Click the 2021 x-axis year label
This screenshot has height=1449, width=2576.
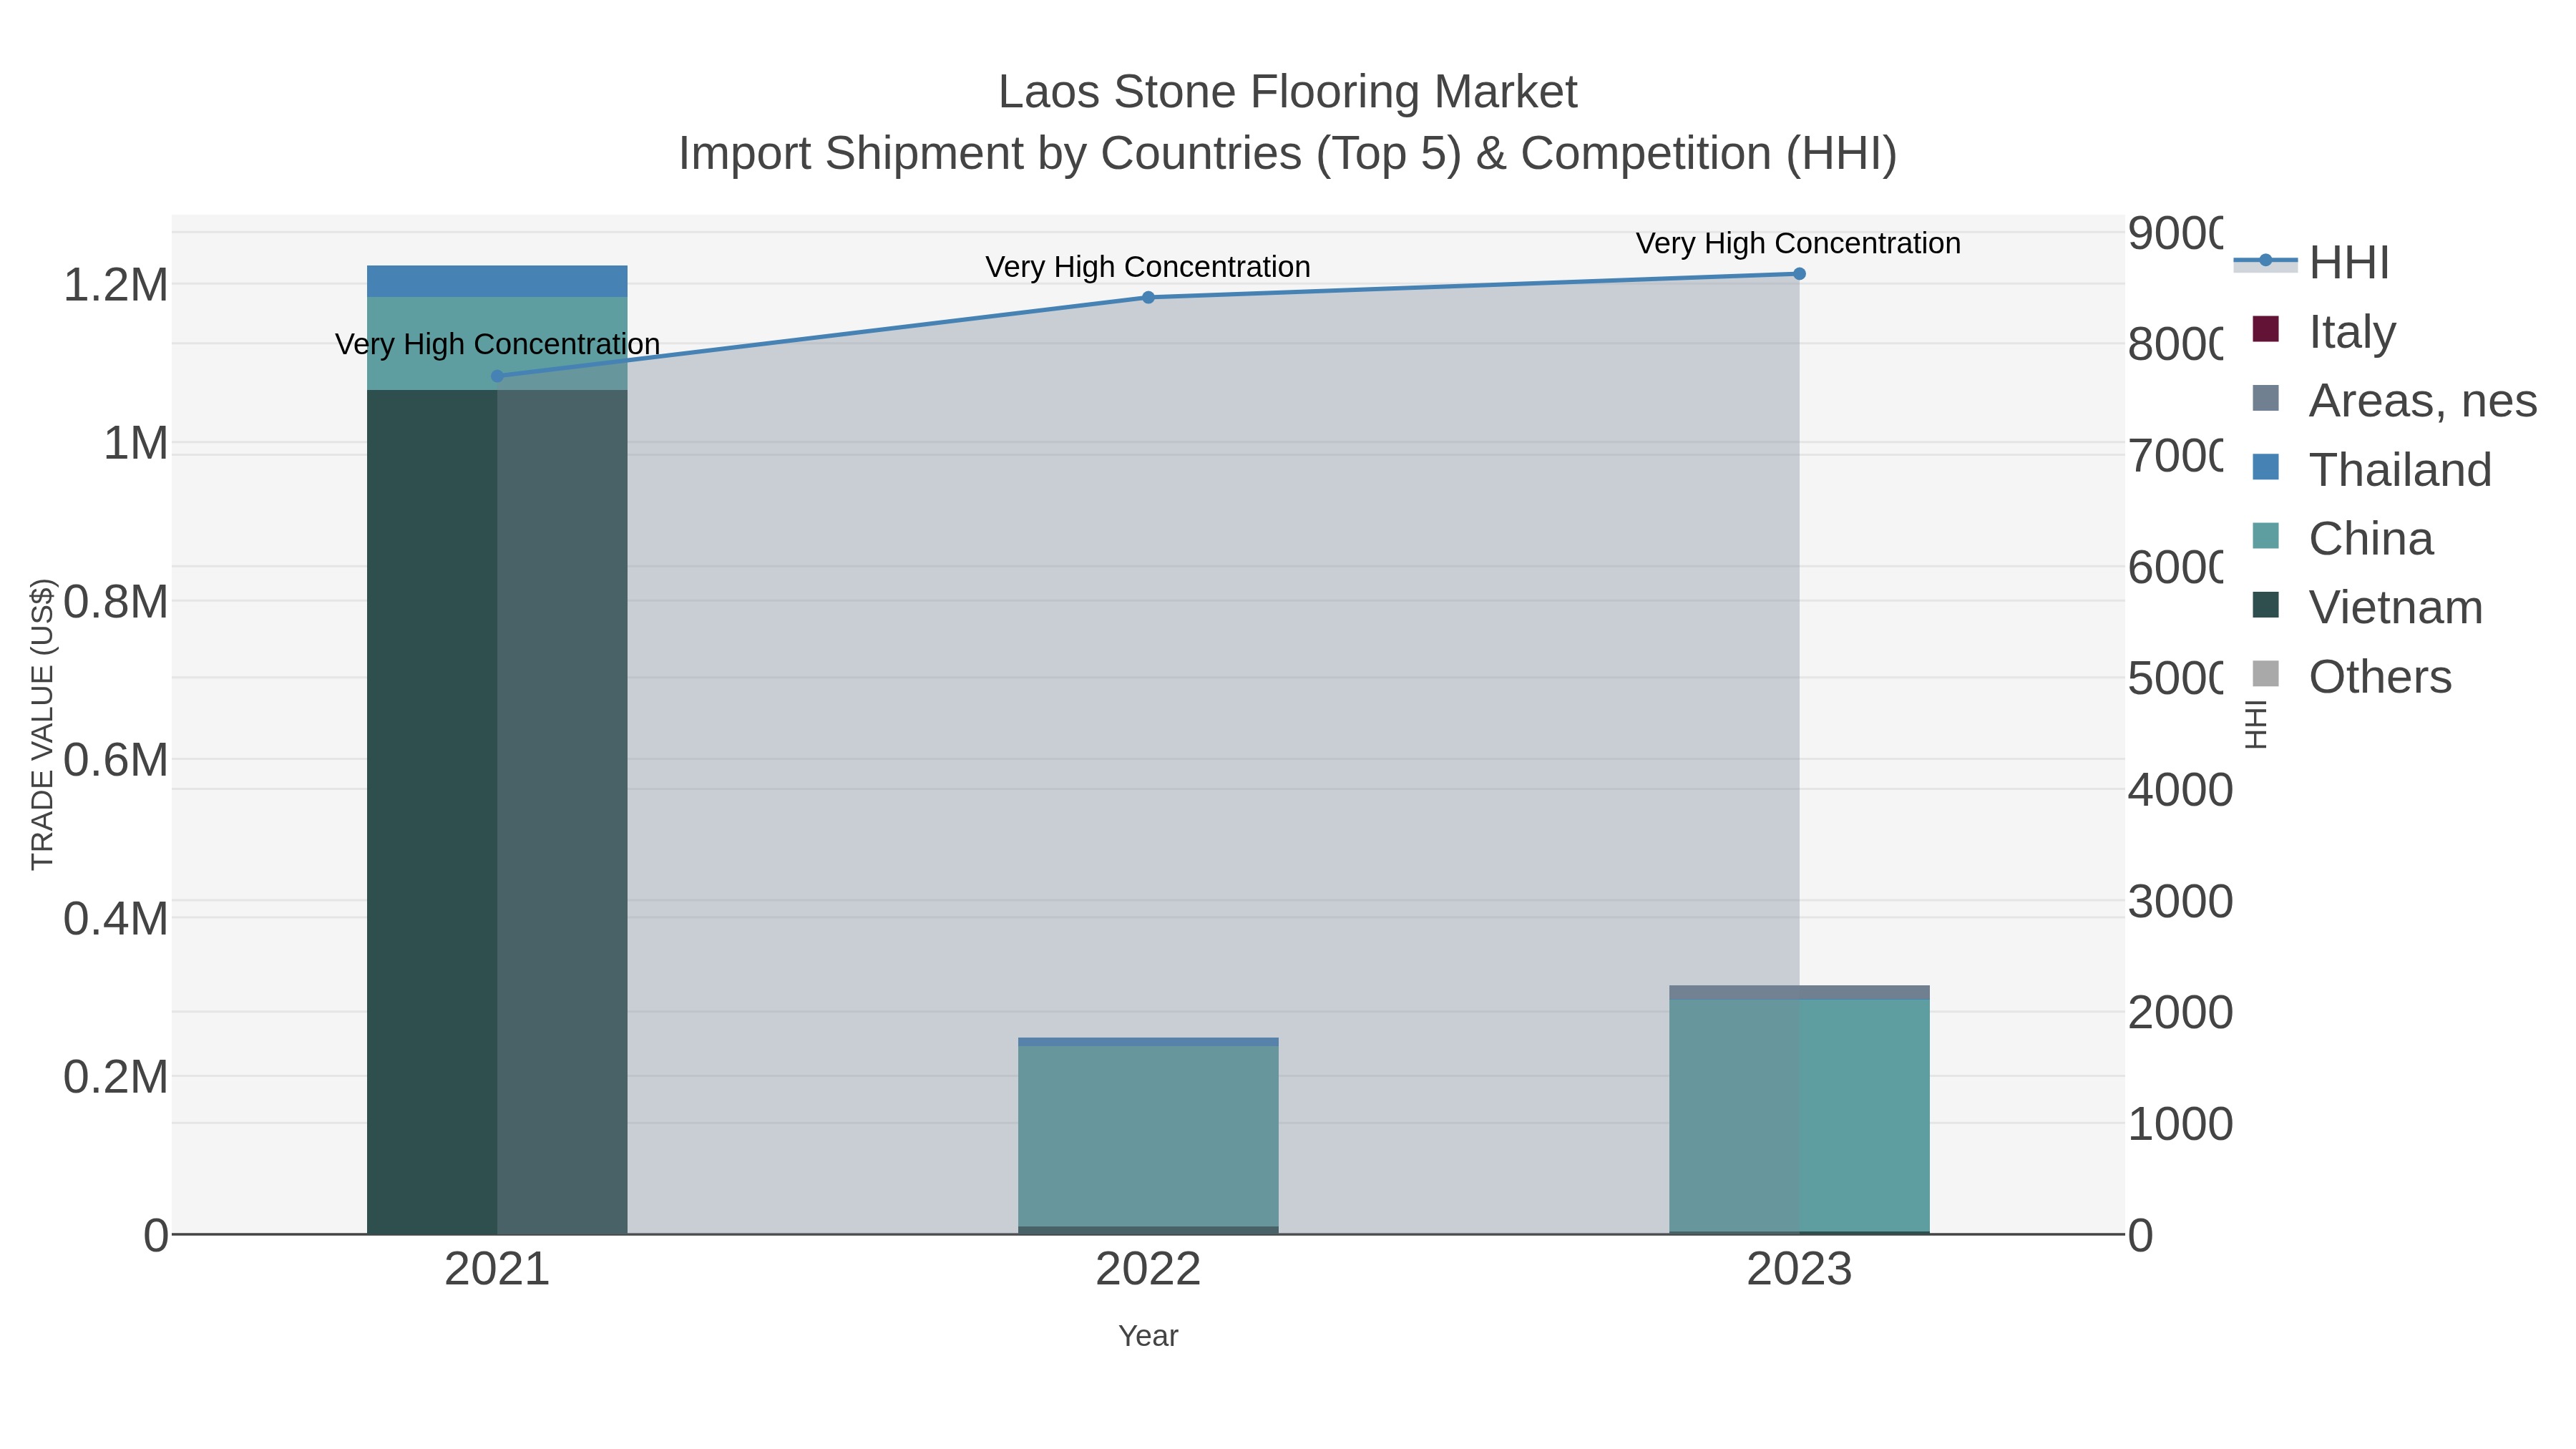click(497, 1270)
